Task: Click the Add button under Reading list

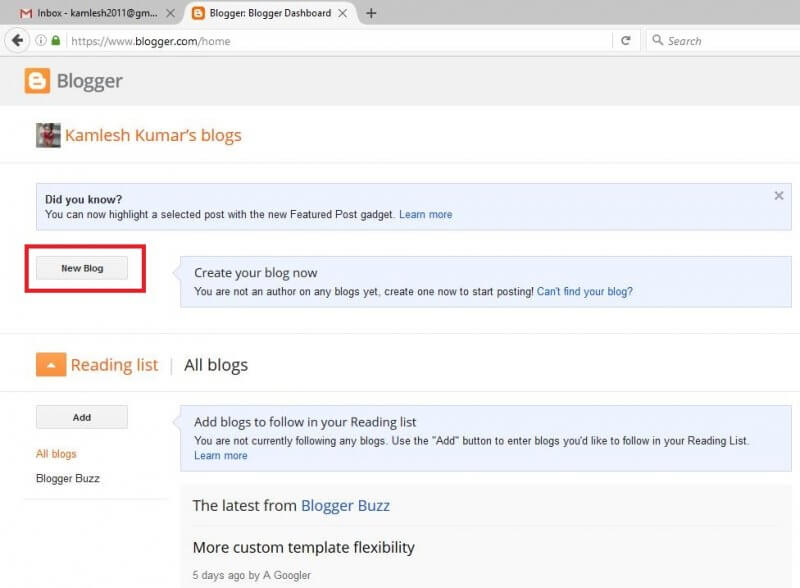Action: coord(82,417)
